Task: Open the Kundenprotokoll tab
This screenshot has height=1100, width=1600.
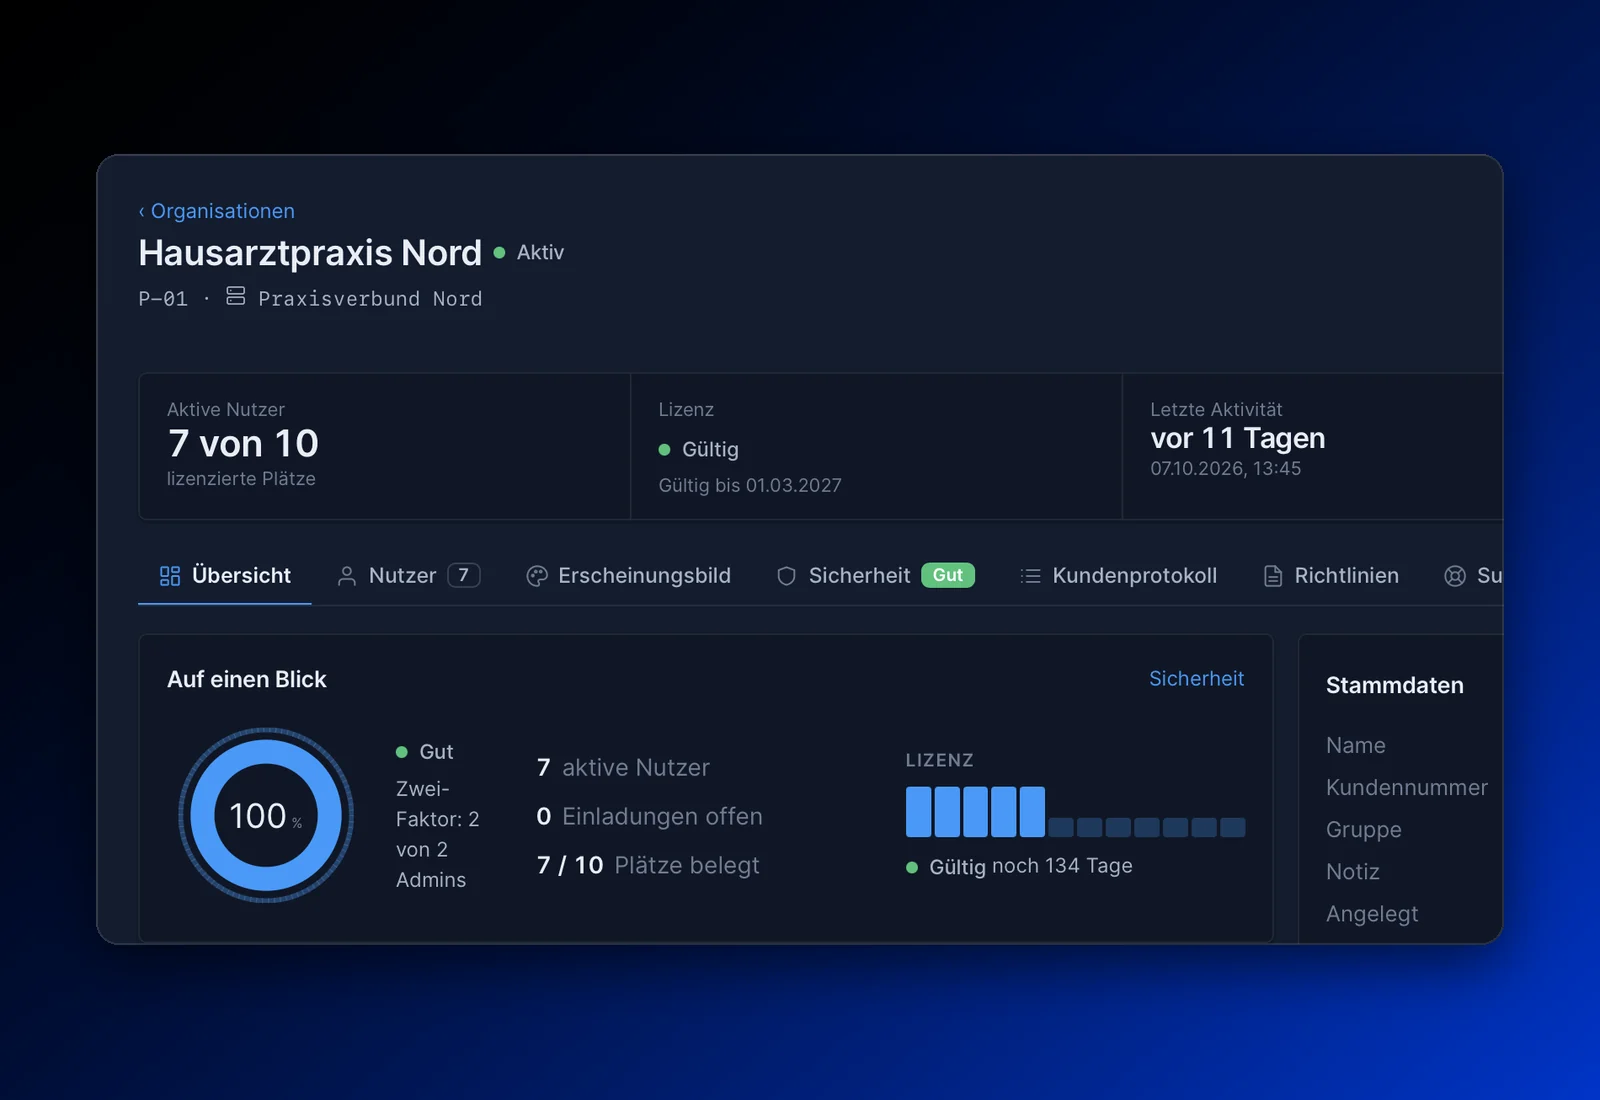Action: pos(1118,576)
